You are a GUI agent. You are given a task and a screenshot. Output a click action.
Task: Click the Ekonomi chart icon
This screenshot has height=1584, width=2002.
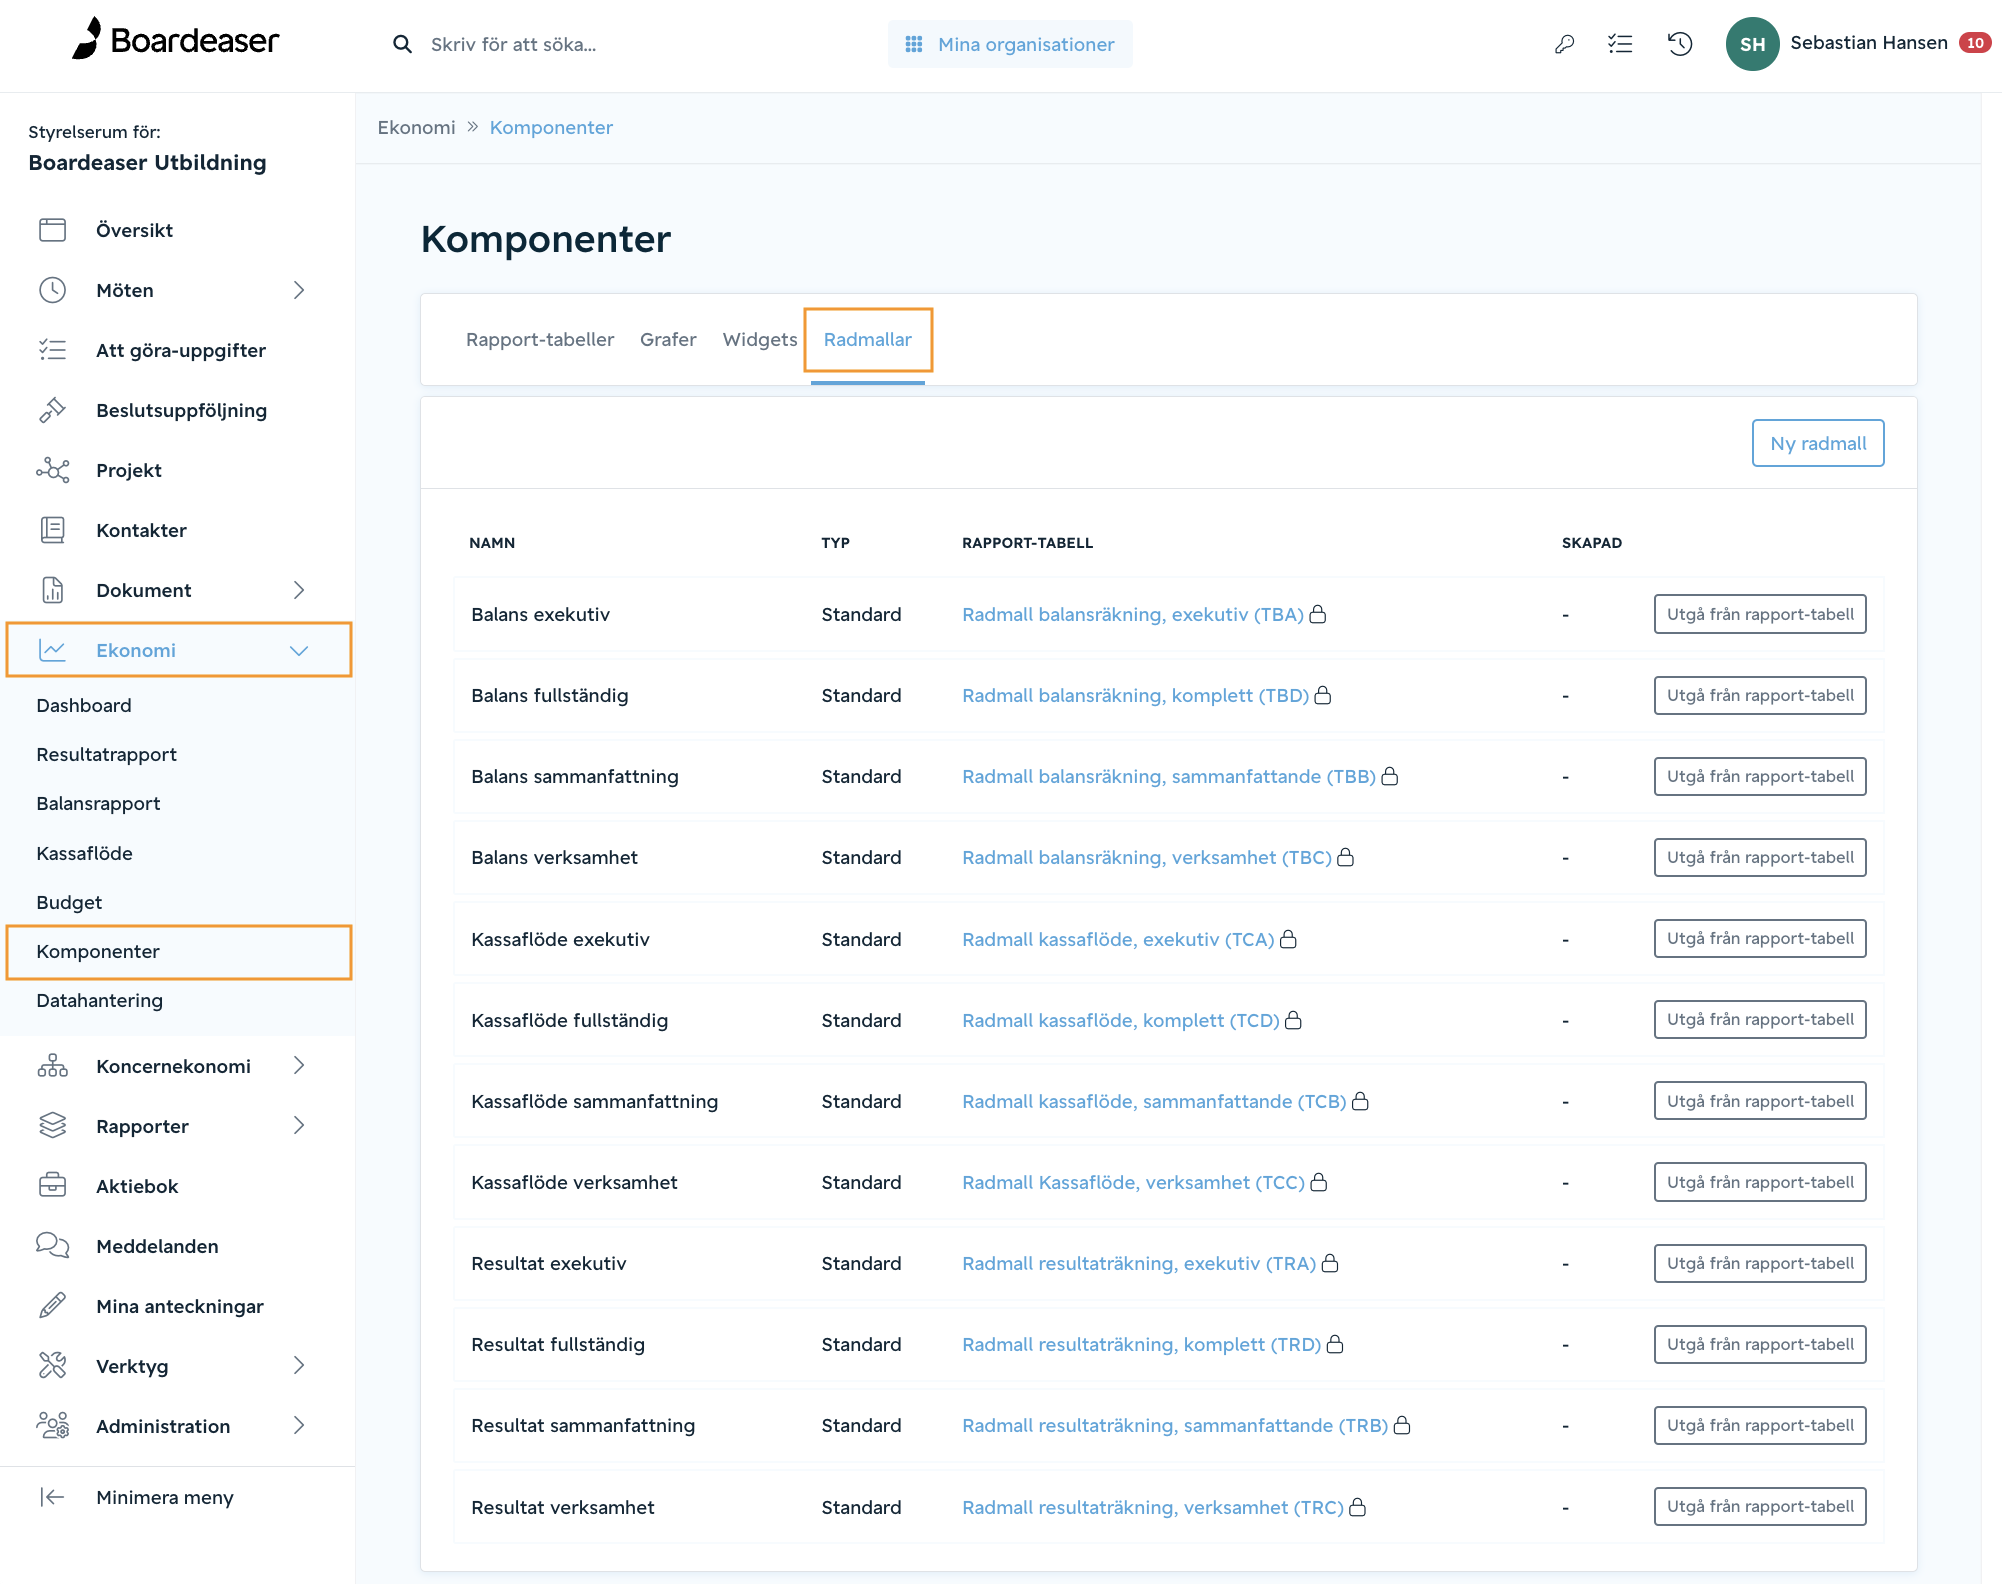(52, 650)
